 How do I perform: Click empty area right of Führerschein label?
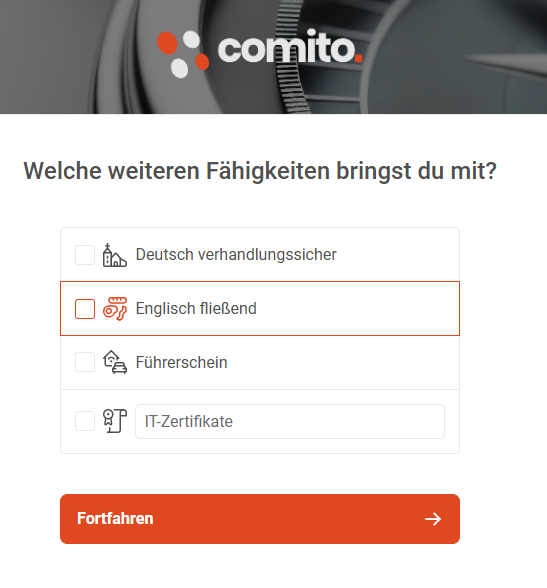tap(341, 363)
